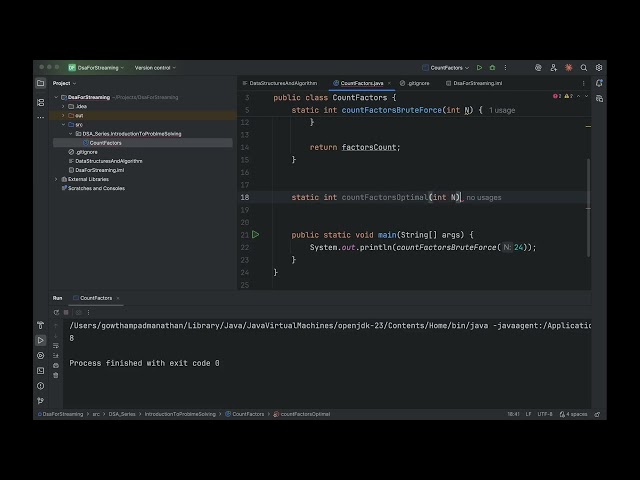Debug CountFactors with the bug icon
This screenshot has height=480, width=640.
point(492,68)
